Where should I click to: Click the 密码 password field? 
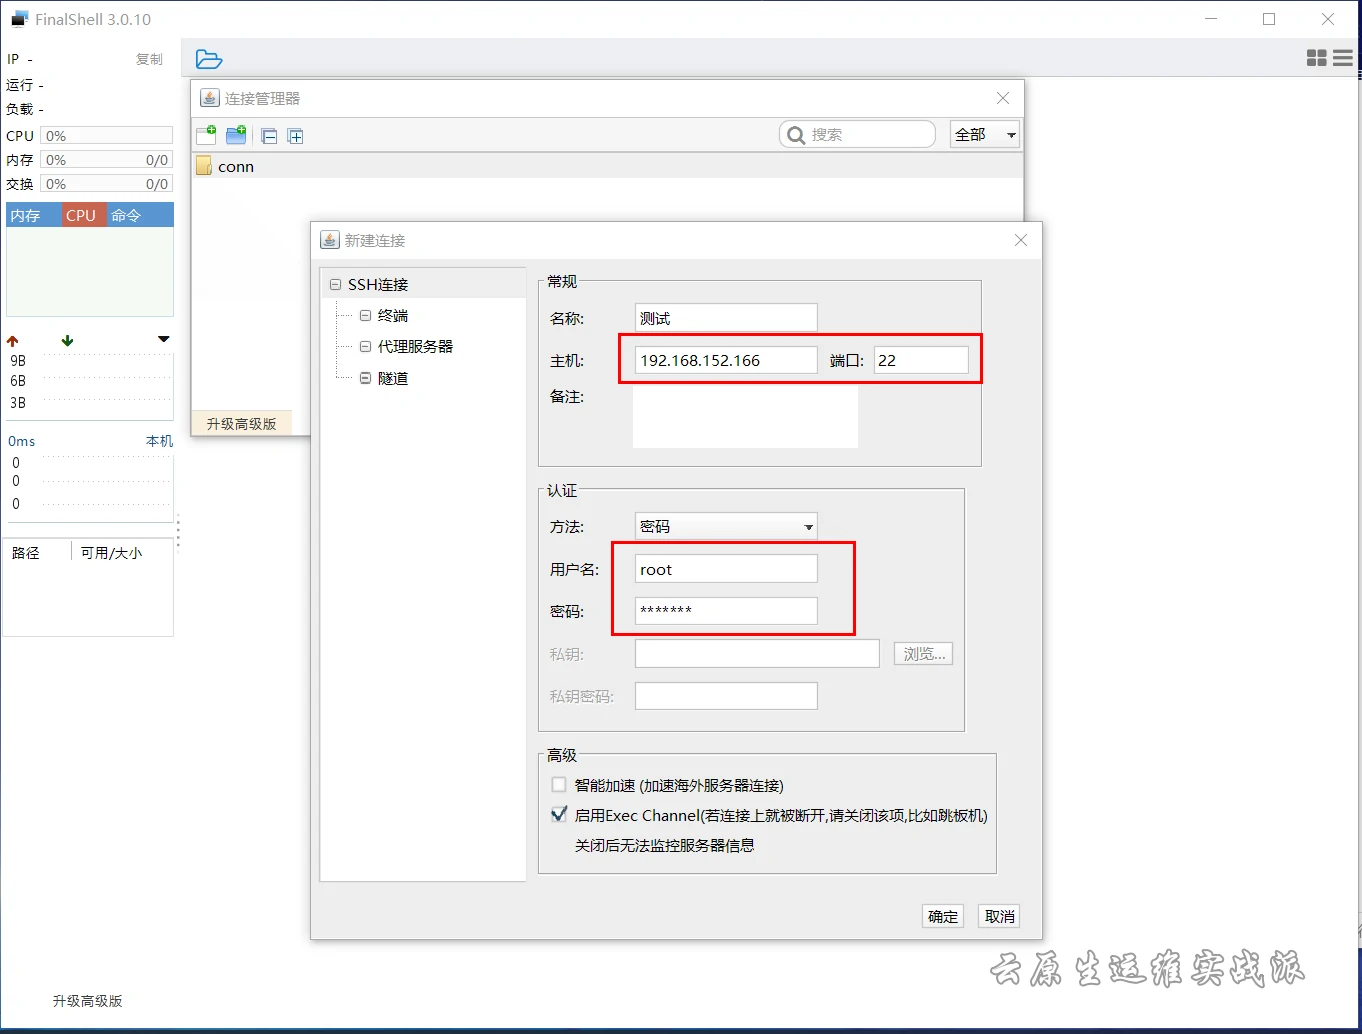click(726, 611)
